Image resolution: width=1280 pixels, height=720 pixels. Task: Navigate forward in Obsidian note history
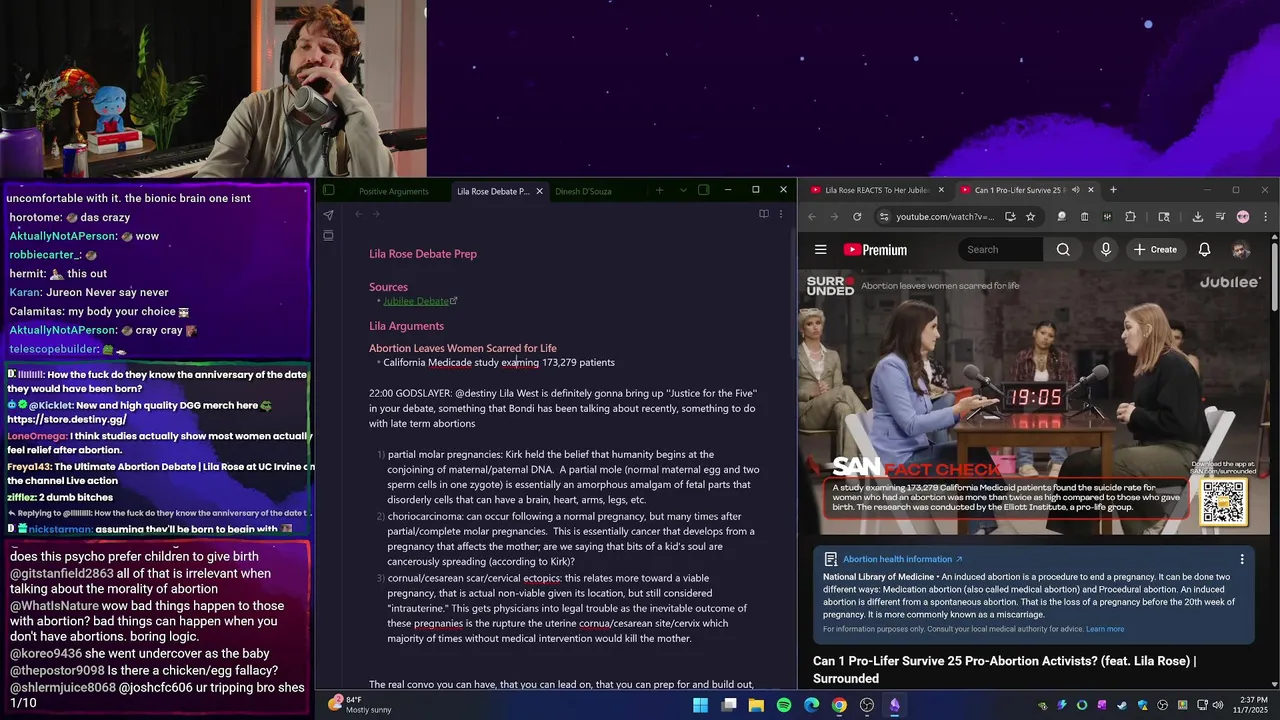click(x=376, y=214)
